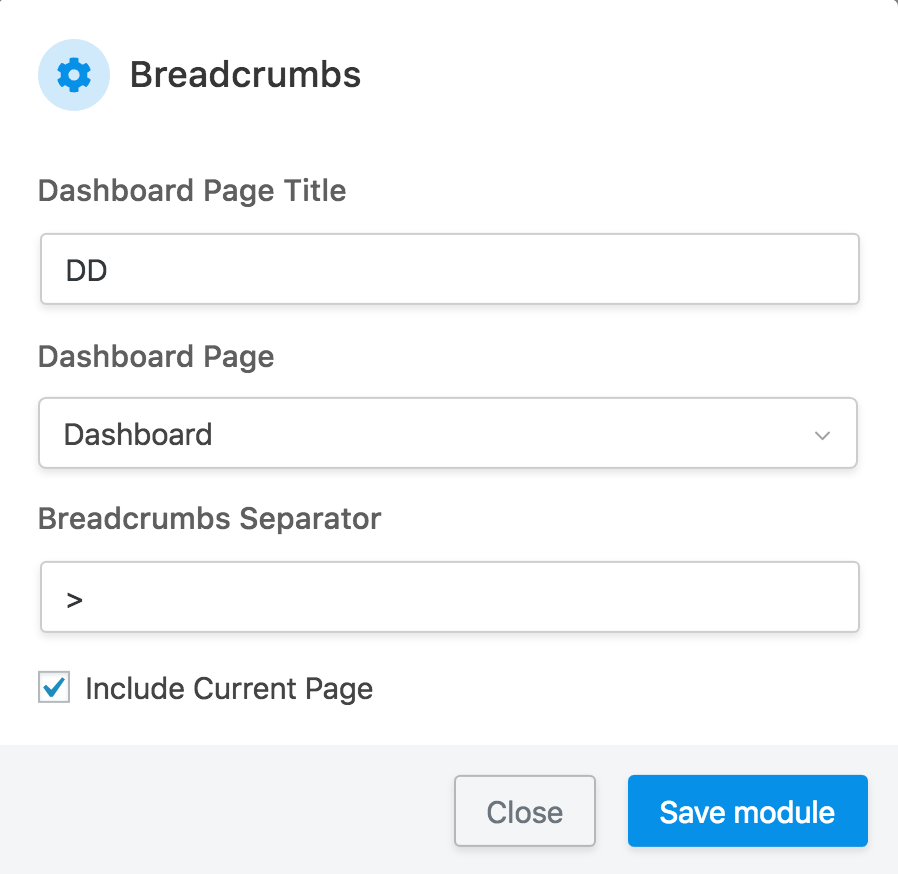The height and width of the screenshot is (874, 898).
Task: Click the blue gear settings icon
Action: 74,75
